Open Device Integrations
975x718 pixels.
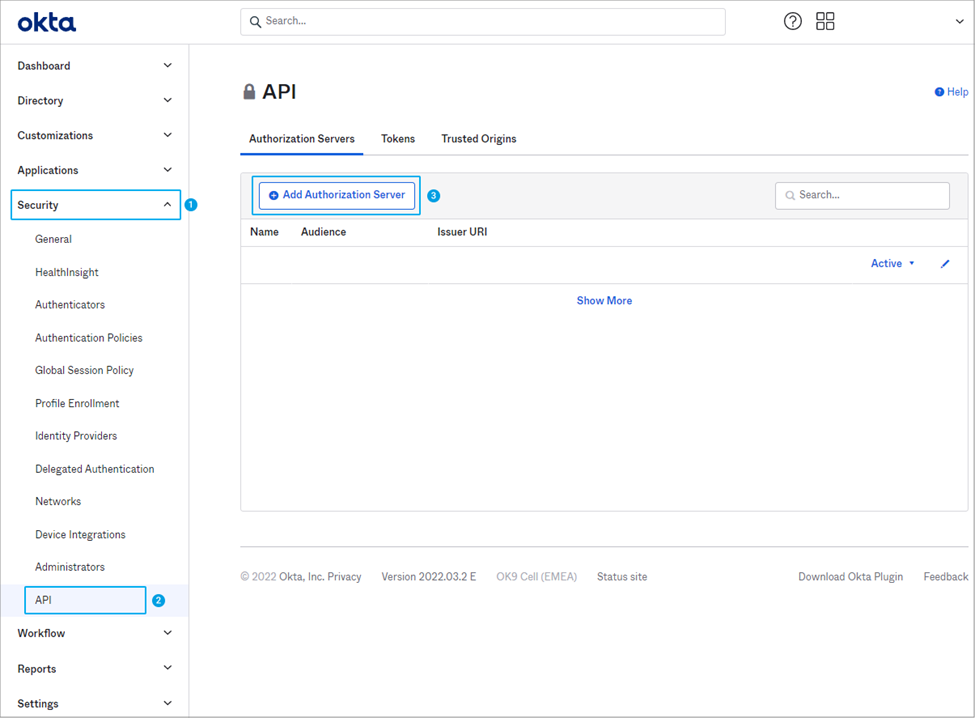click(80, 535)
